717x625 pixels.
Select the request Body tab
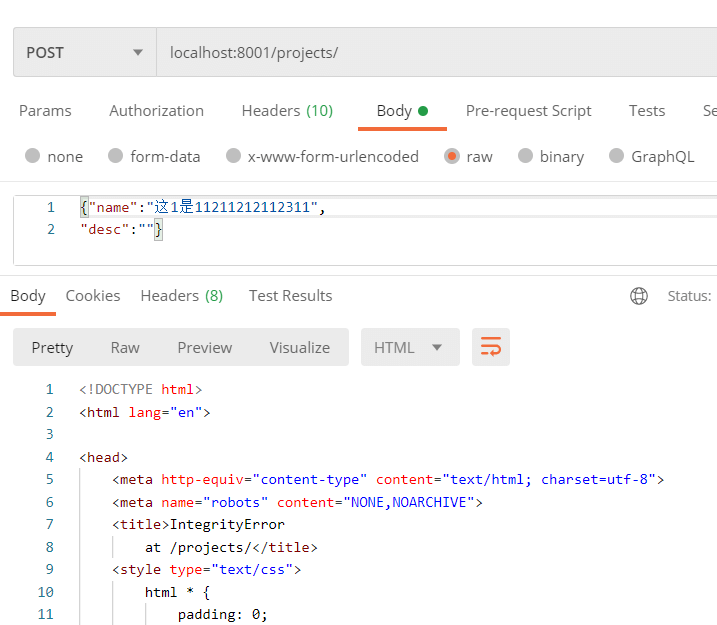[x=402, y=111]
